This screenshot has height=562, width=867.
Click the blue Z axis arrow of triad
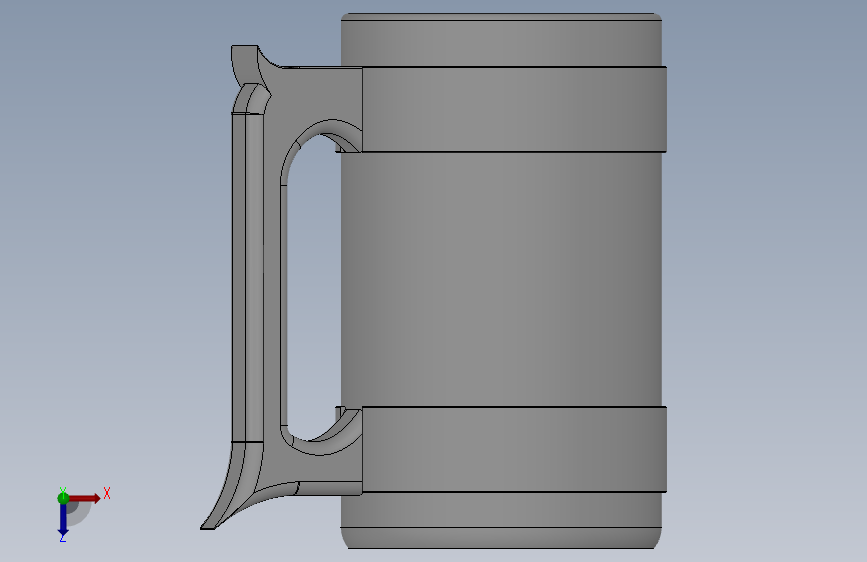(x=63, y=519)
